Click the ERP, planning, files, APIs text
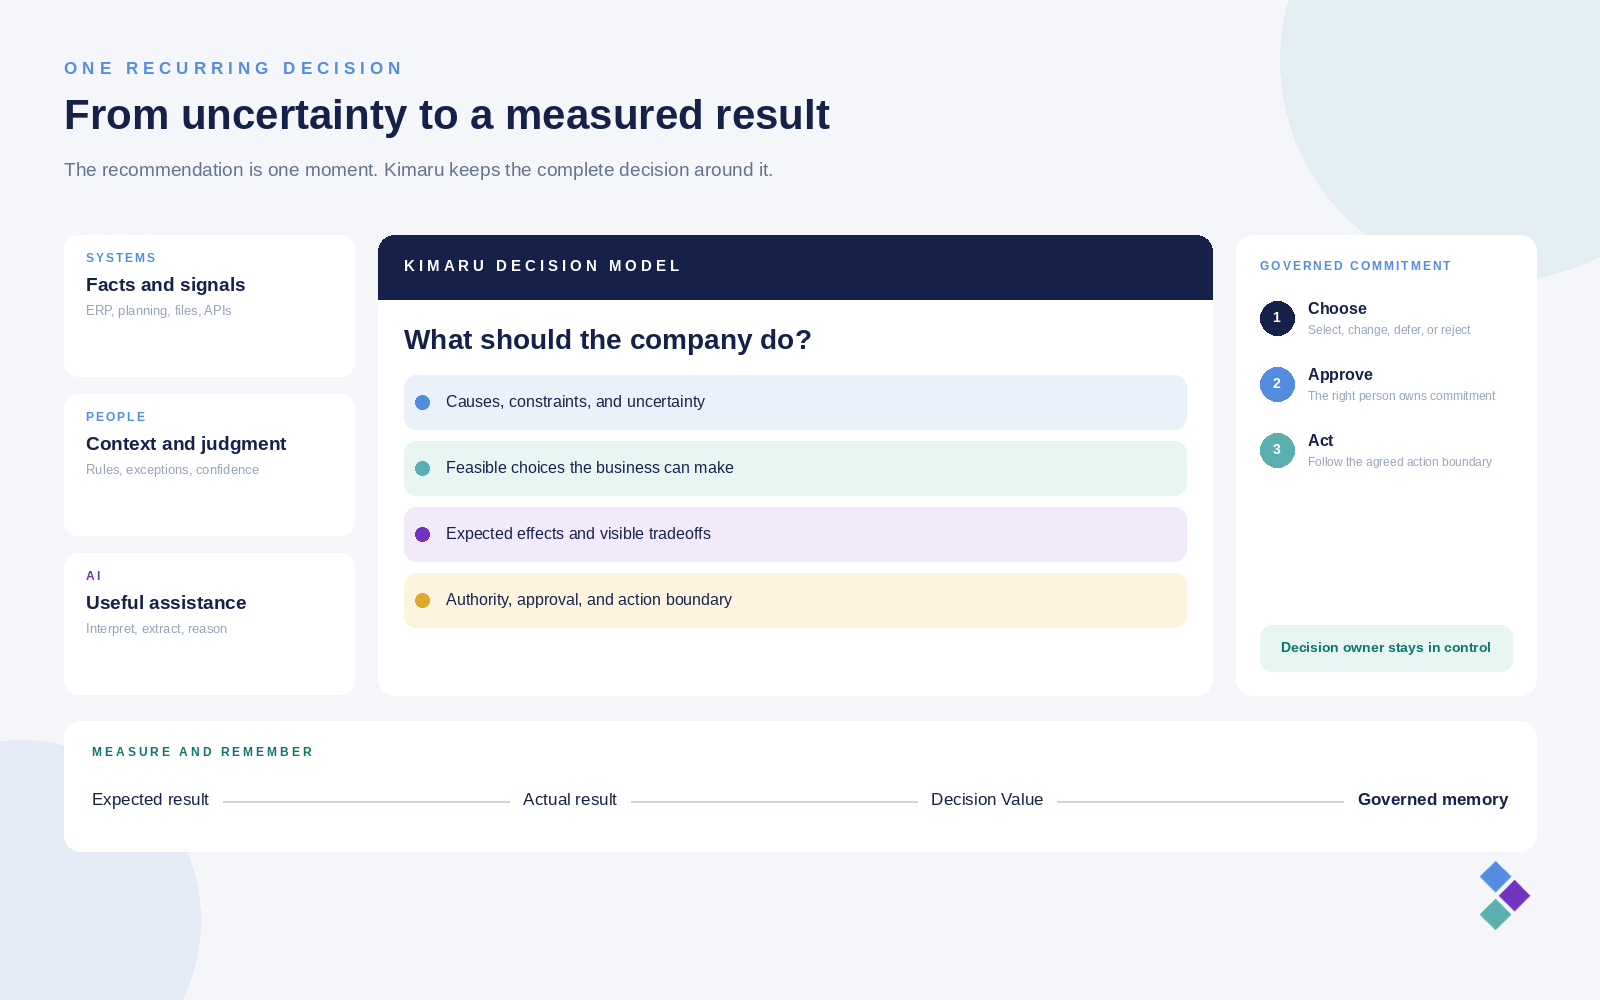The height and width of the screenshot is (1000, 1600). coord(159,311)
